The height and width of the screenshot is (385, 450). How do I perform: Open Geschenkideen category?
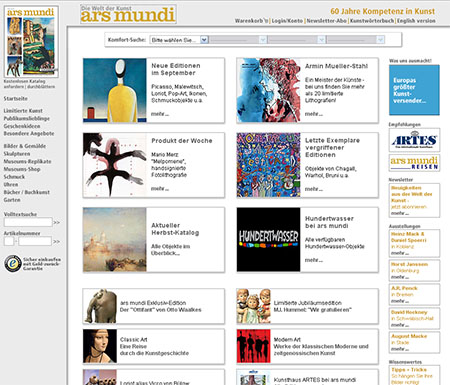pyautogui.click(x=22, y=126)
